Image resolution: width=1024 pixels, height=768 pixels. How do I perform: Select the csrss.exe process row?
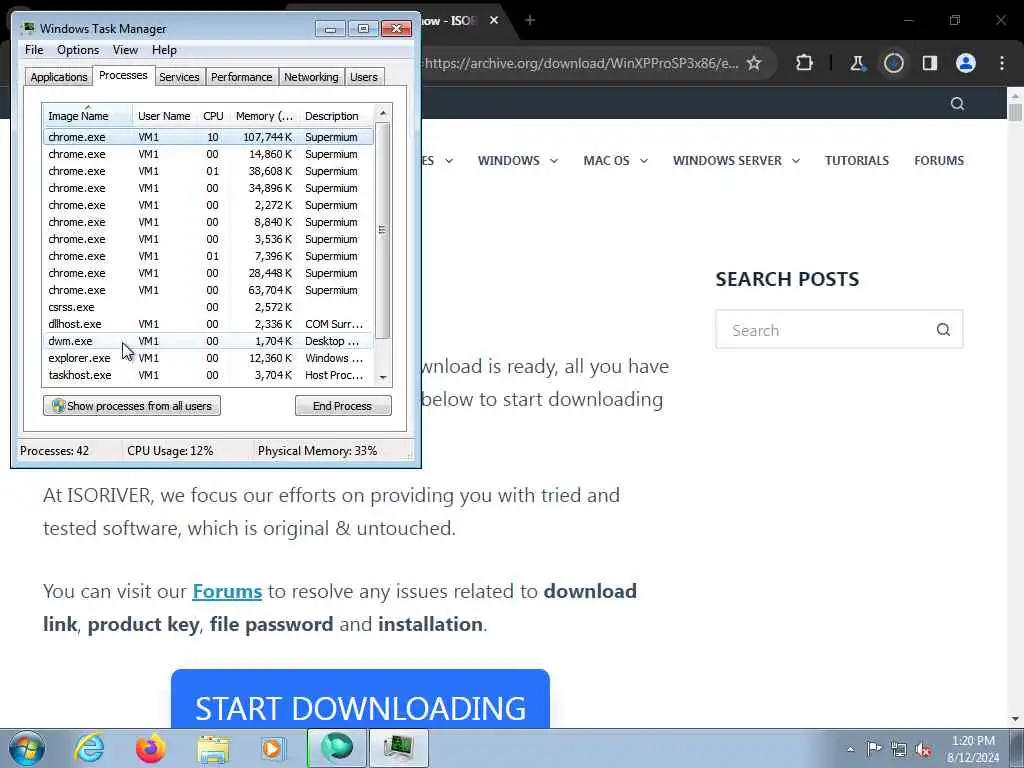click(208, 307)
